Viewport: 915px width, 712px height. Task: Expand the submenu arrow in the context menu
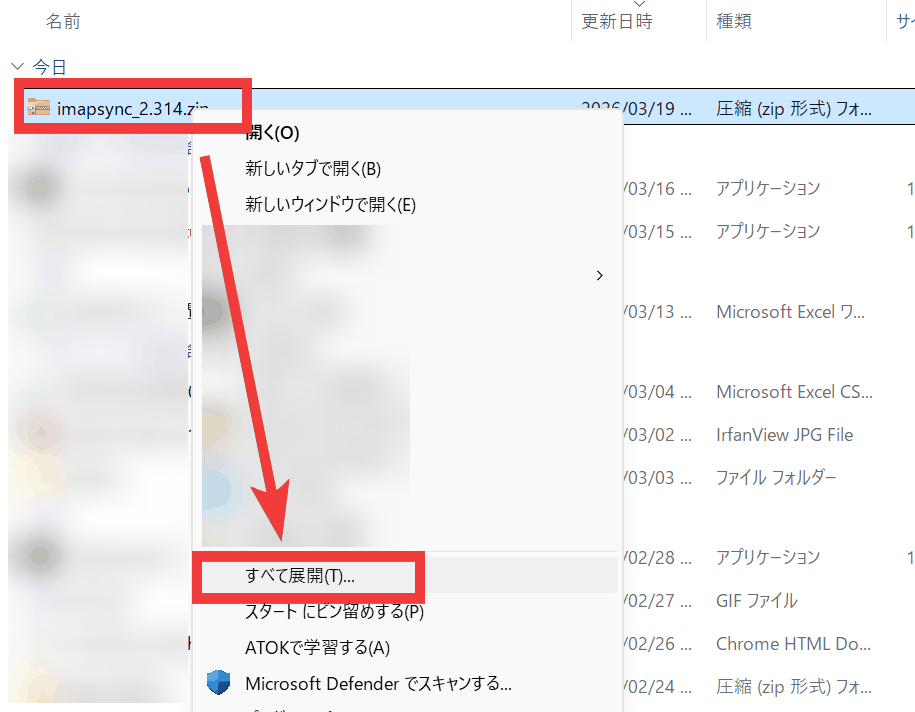point(599,276)
